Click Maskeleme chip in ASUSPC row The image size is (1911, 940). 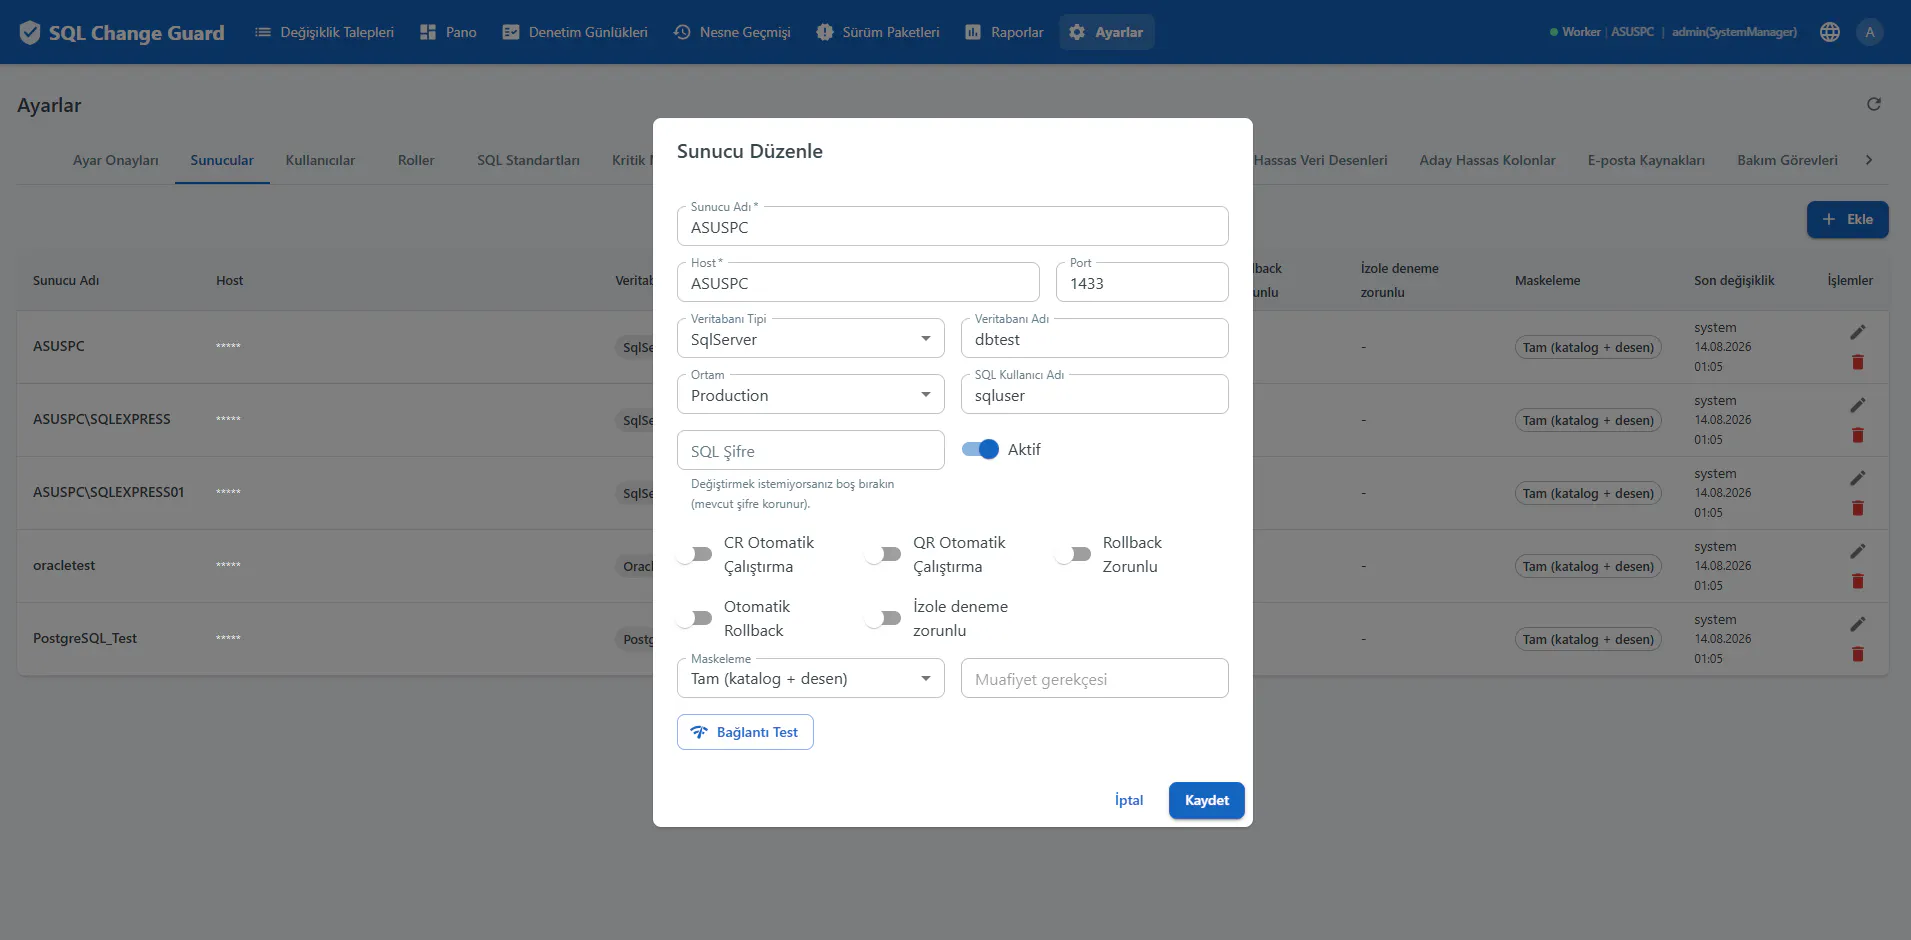click(x=1588, y=347)
